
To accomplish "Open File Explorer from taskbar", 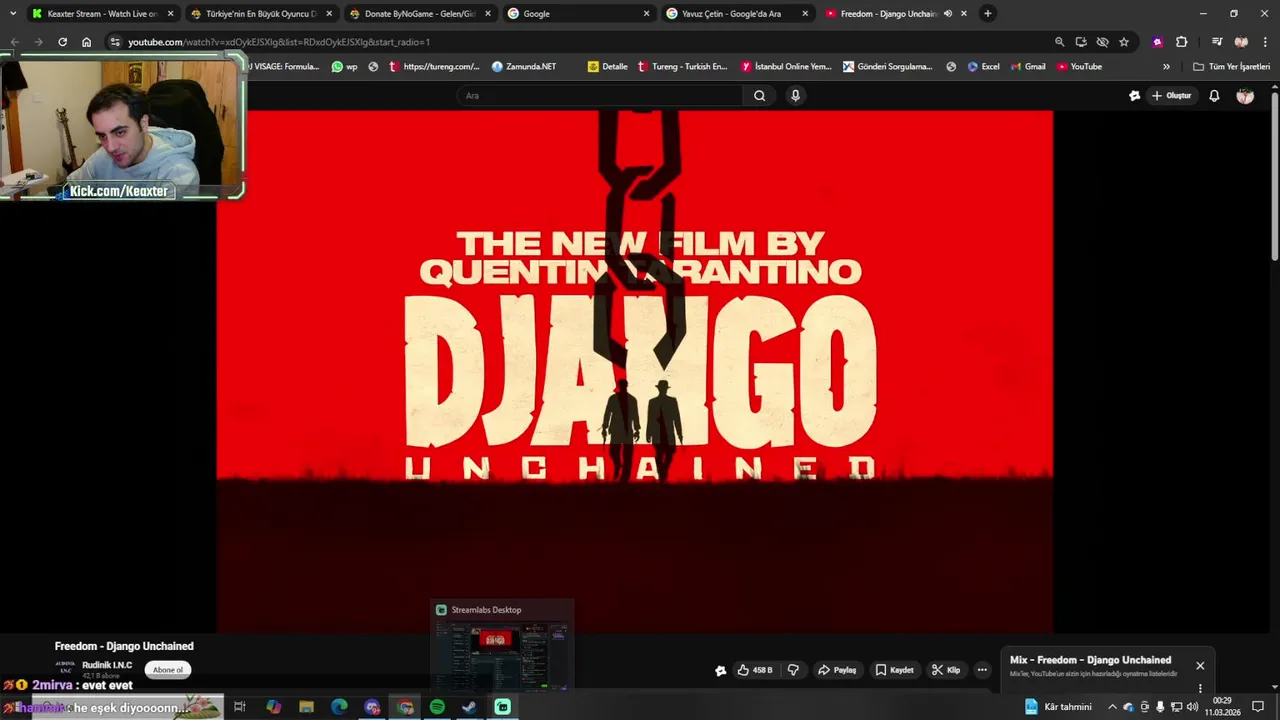I will coord(306,707).
